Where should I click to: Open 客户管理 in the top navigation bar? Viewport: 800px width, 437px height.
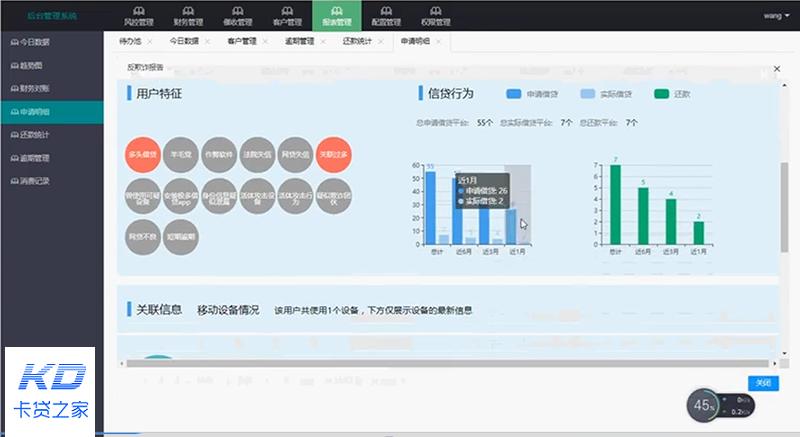(287, 16)
